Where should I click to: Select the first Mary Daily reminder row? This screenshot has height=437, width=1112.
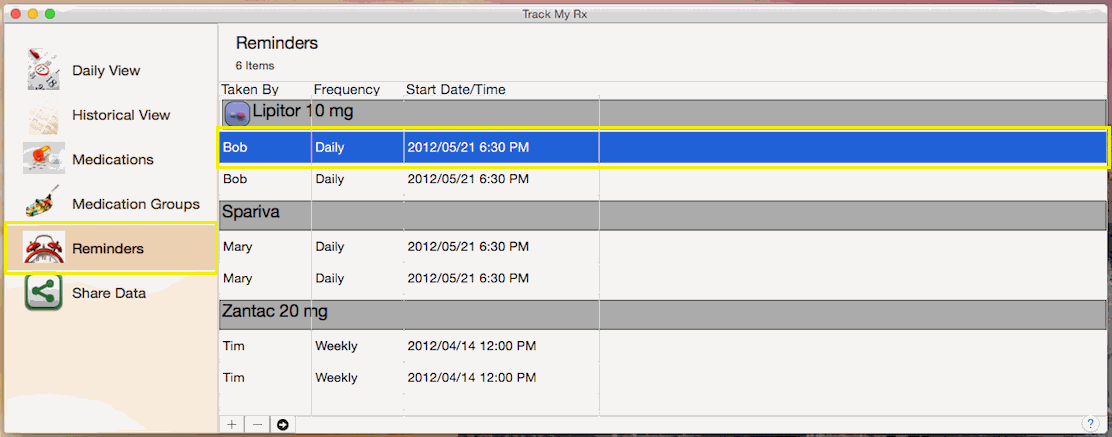point(662,247)
